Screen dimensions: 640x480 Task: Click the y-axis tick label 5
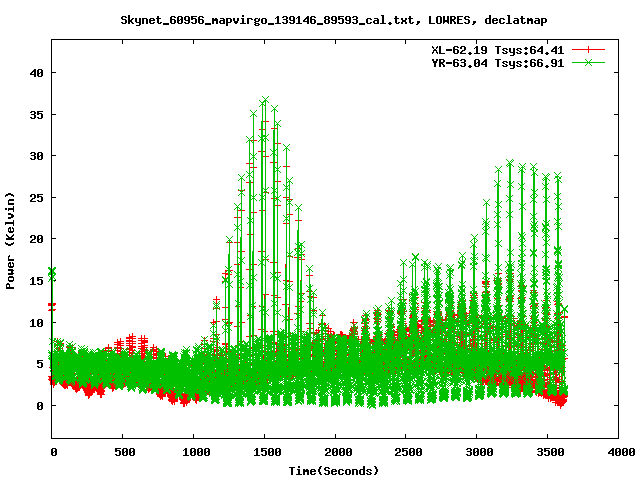click(x=40, y=364)
